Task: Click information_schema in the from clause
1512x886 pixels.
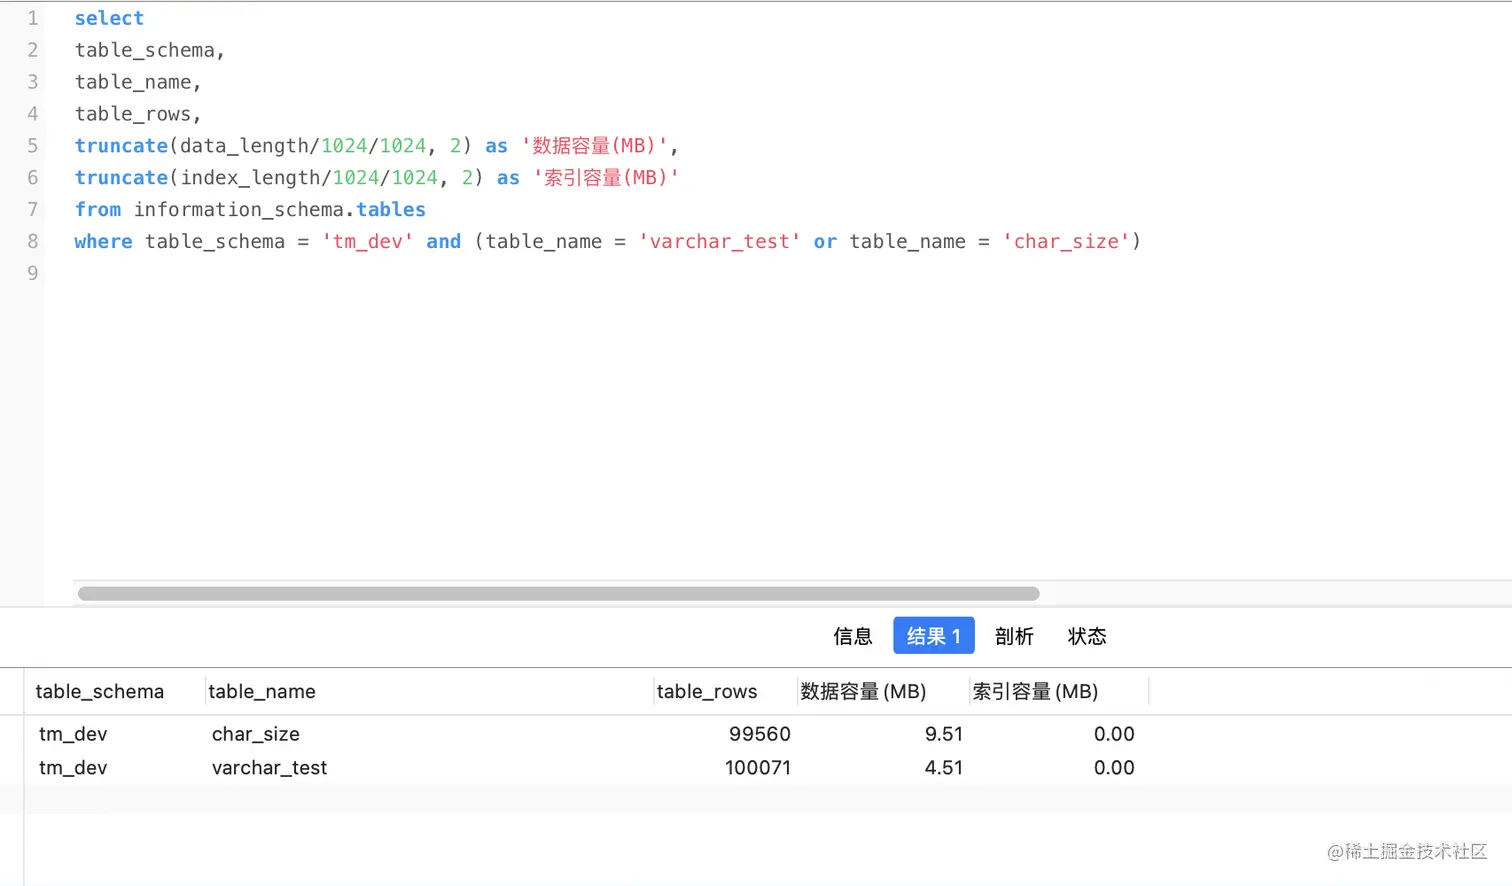Action: (239, 210)
